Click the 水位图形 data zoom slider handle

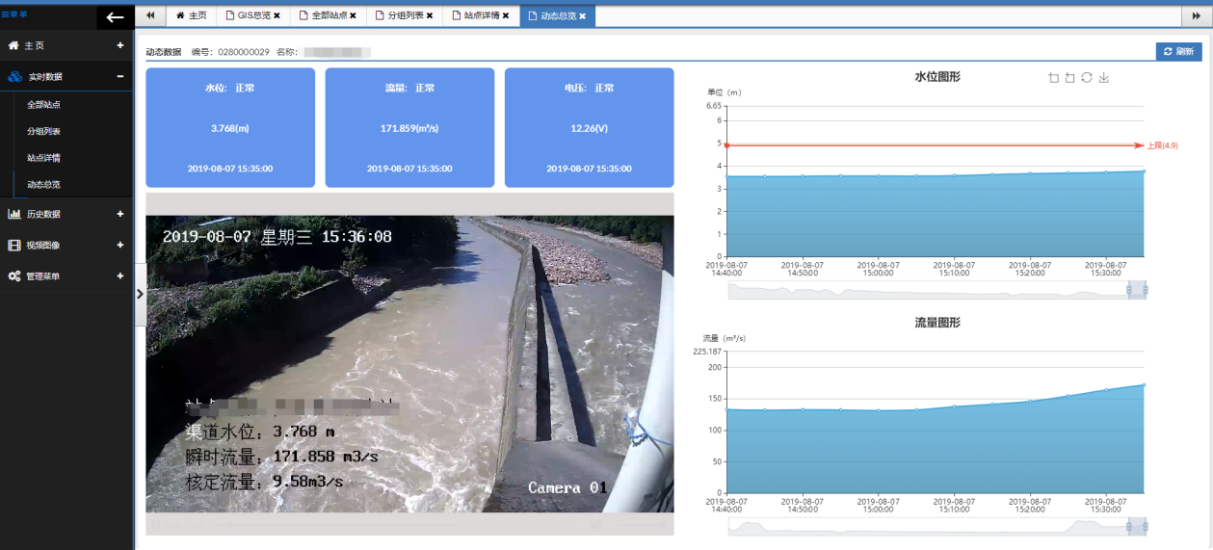point(1137,290)
